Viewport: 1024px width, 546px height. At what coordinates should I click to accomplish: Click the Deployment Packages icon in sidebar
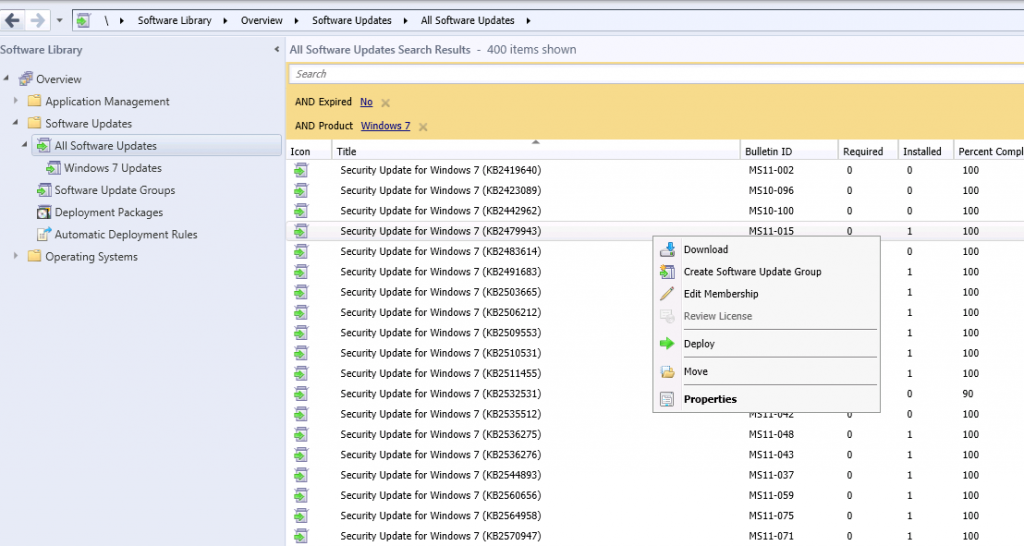tap(43, 212)
